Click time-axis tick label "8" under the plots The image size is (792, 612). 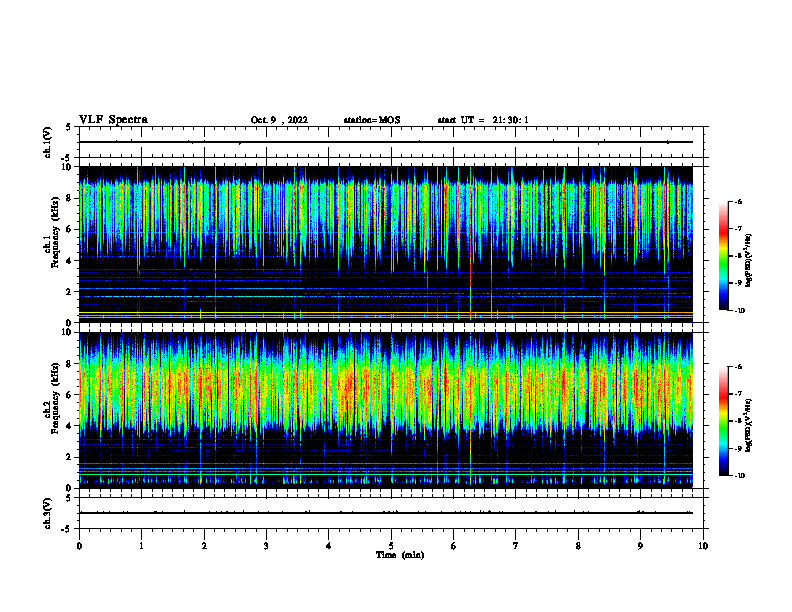[578, 546]
